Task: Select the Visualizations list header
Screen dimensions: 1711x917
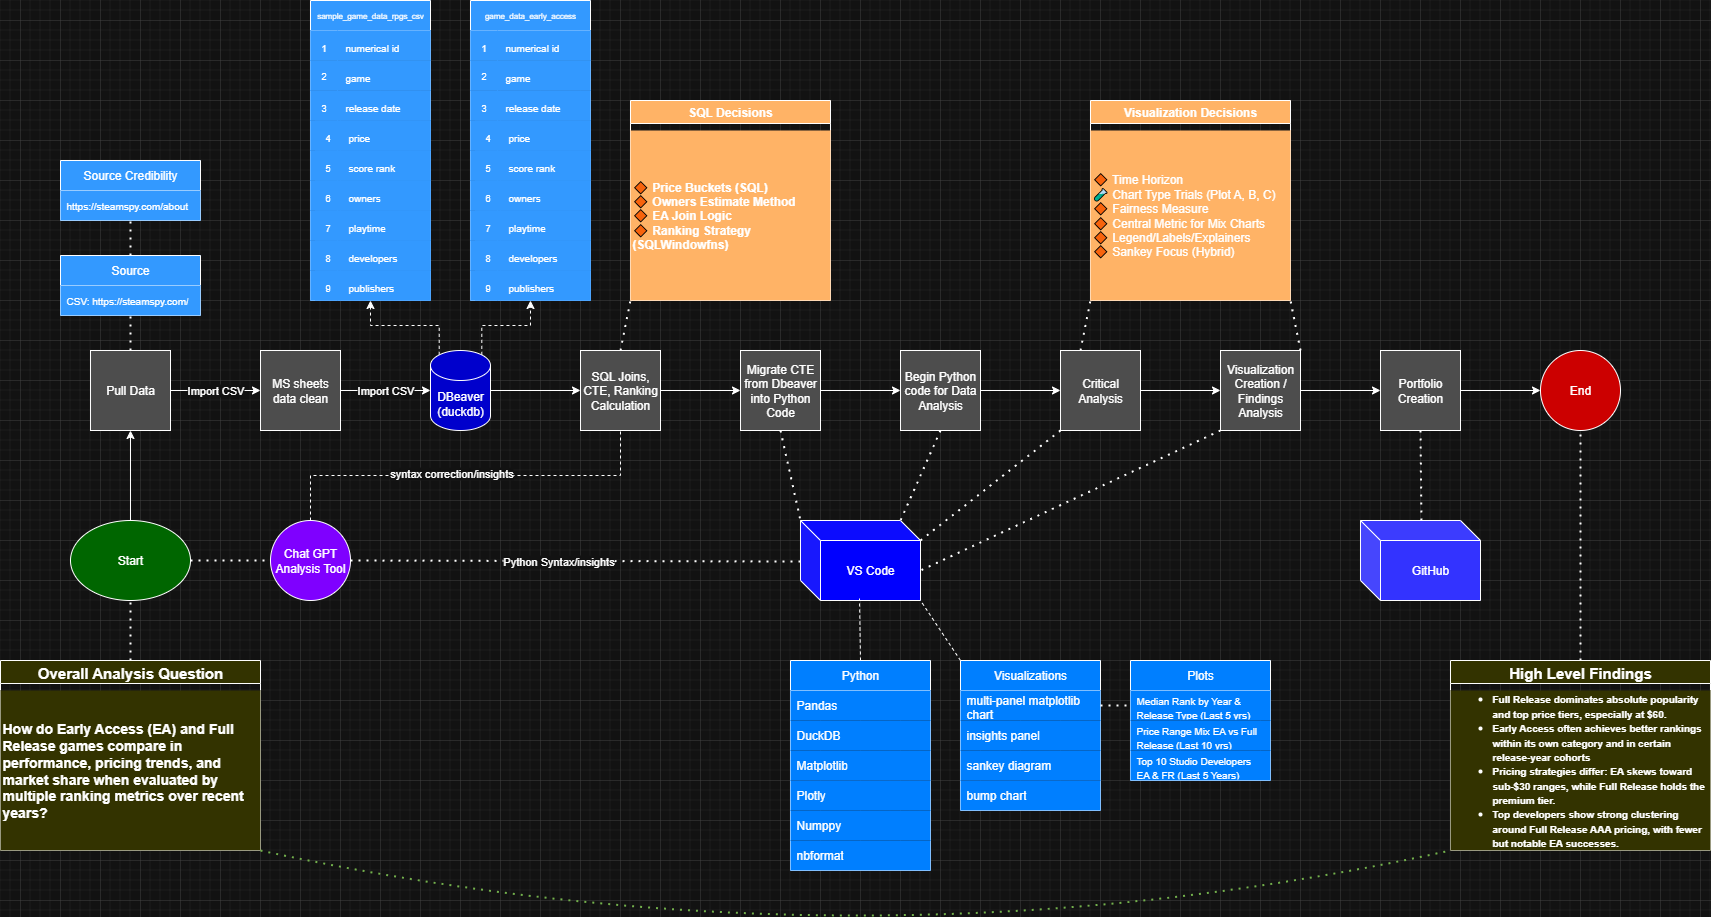Action: point(1030,676)
